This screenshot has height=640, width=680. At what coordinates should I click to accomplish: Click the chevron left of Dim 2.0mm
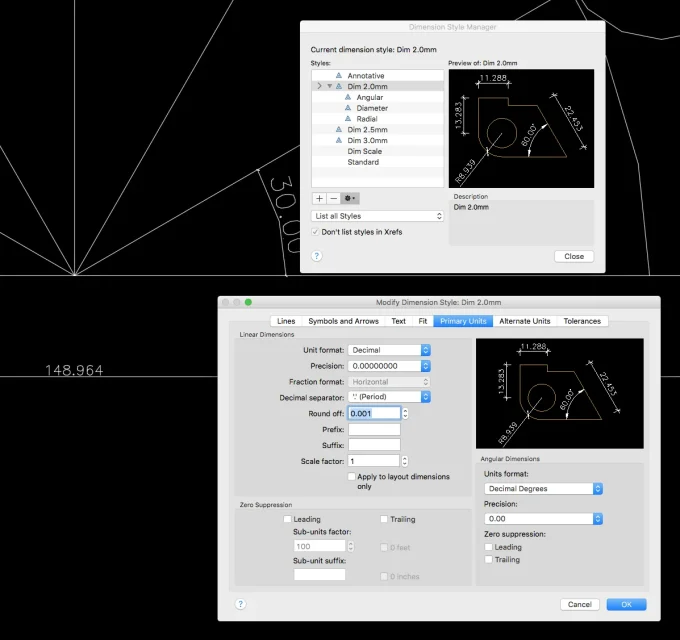320,86
